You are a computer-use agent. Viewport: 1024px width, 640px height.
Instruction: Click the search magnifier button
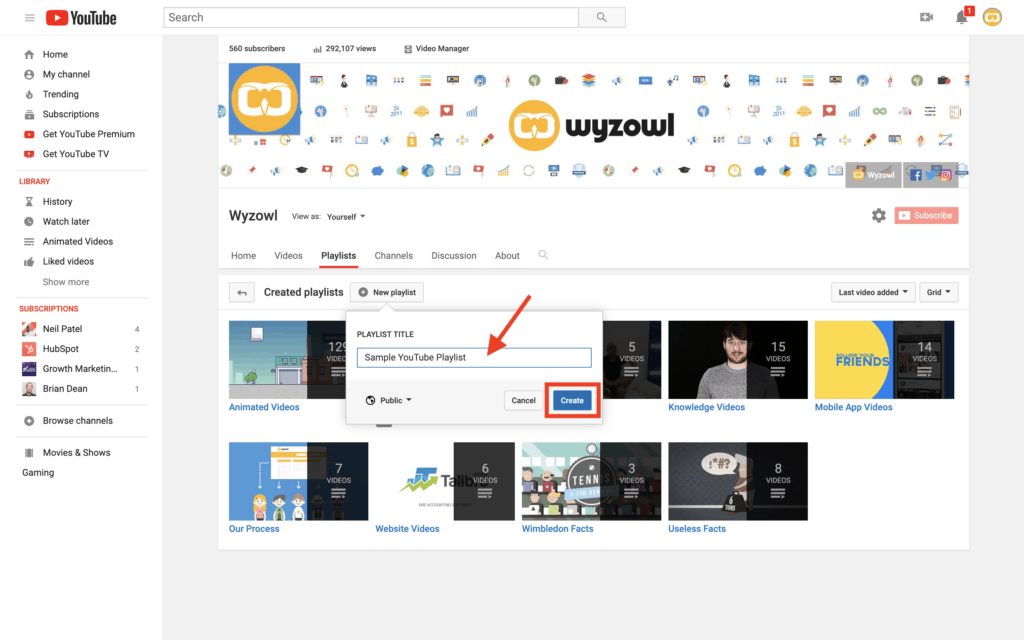point(601,18)
